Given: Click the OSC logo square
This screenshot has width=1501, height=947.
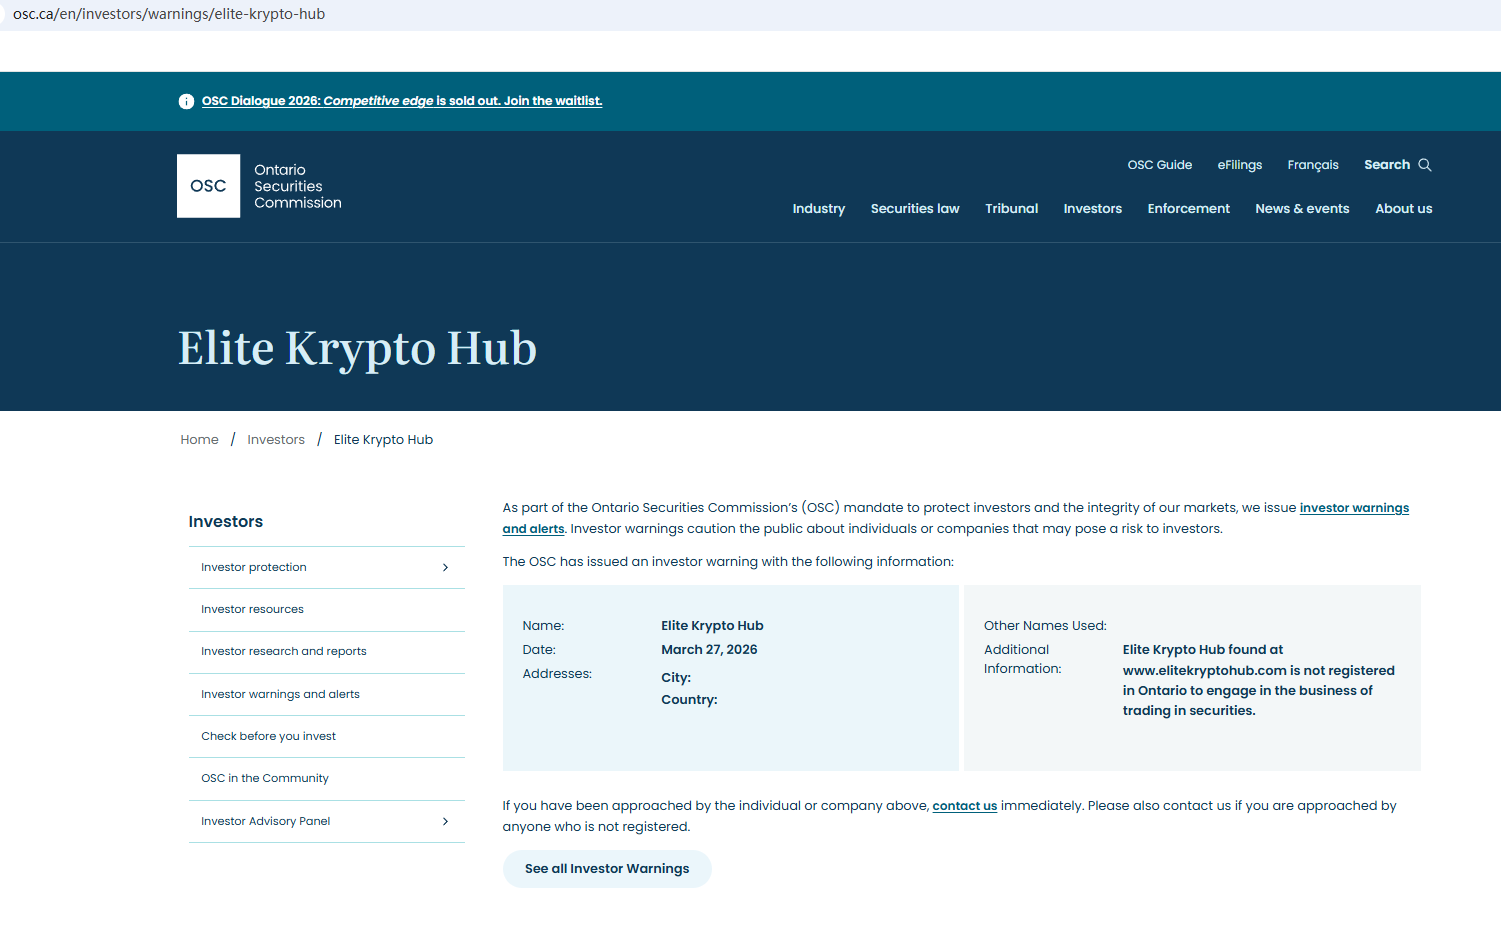Looking at the screenshot, I should (208, 186).
